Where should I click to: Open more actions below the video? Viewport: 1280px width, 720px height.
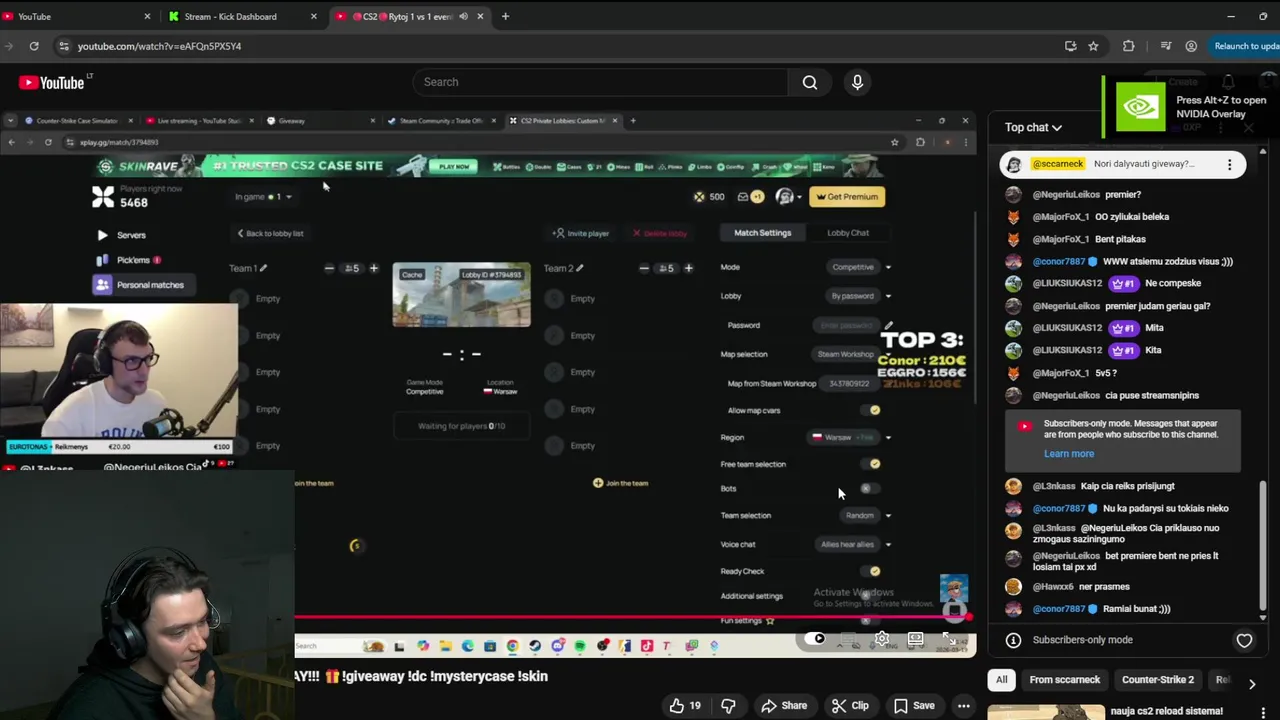[963, 706]
